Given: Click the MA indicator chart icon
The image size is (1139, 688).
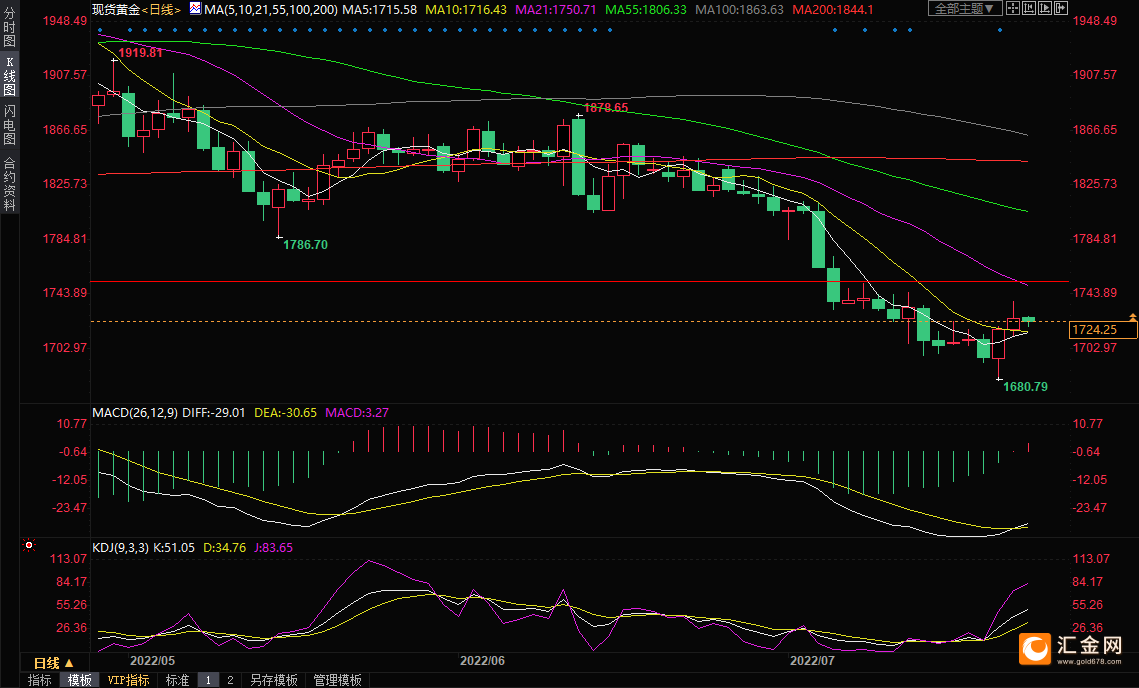Looking at the screenshot, I should (196, 9).
